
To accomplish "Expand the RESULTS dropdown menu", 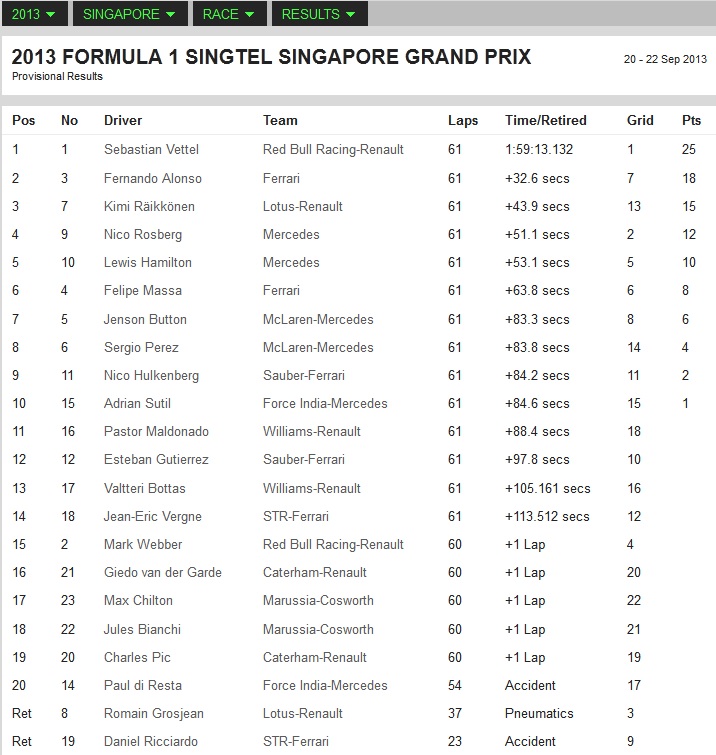I will point(320,14).
